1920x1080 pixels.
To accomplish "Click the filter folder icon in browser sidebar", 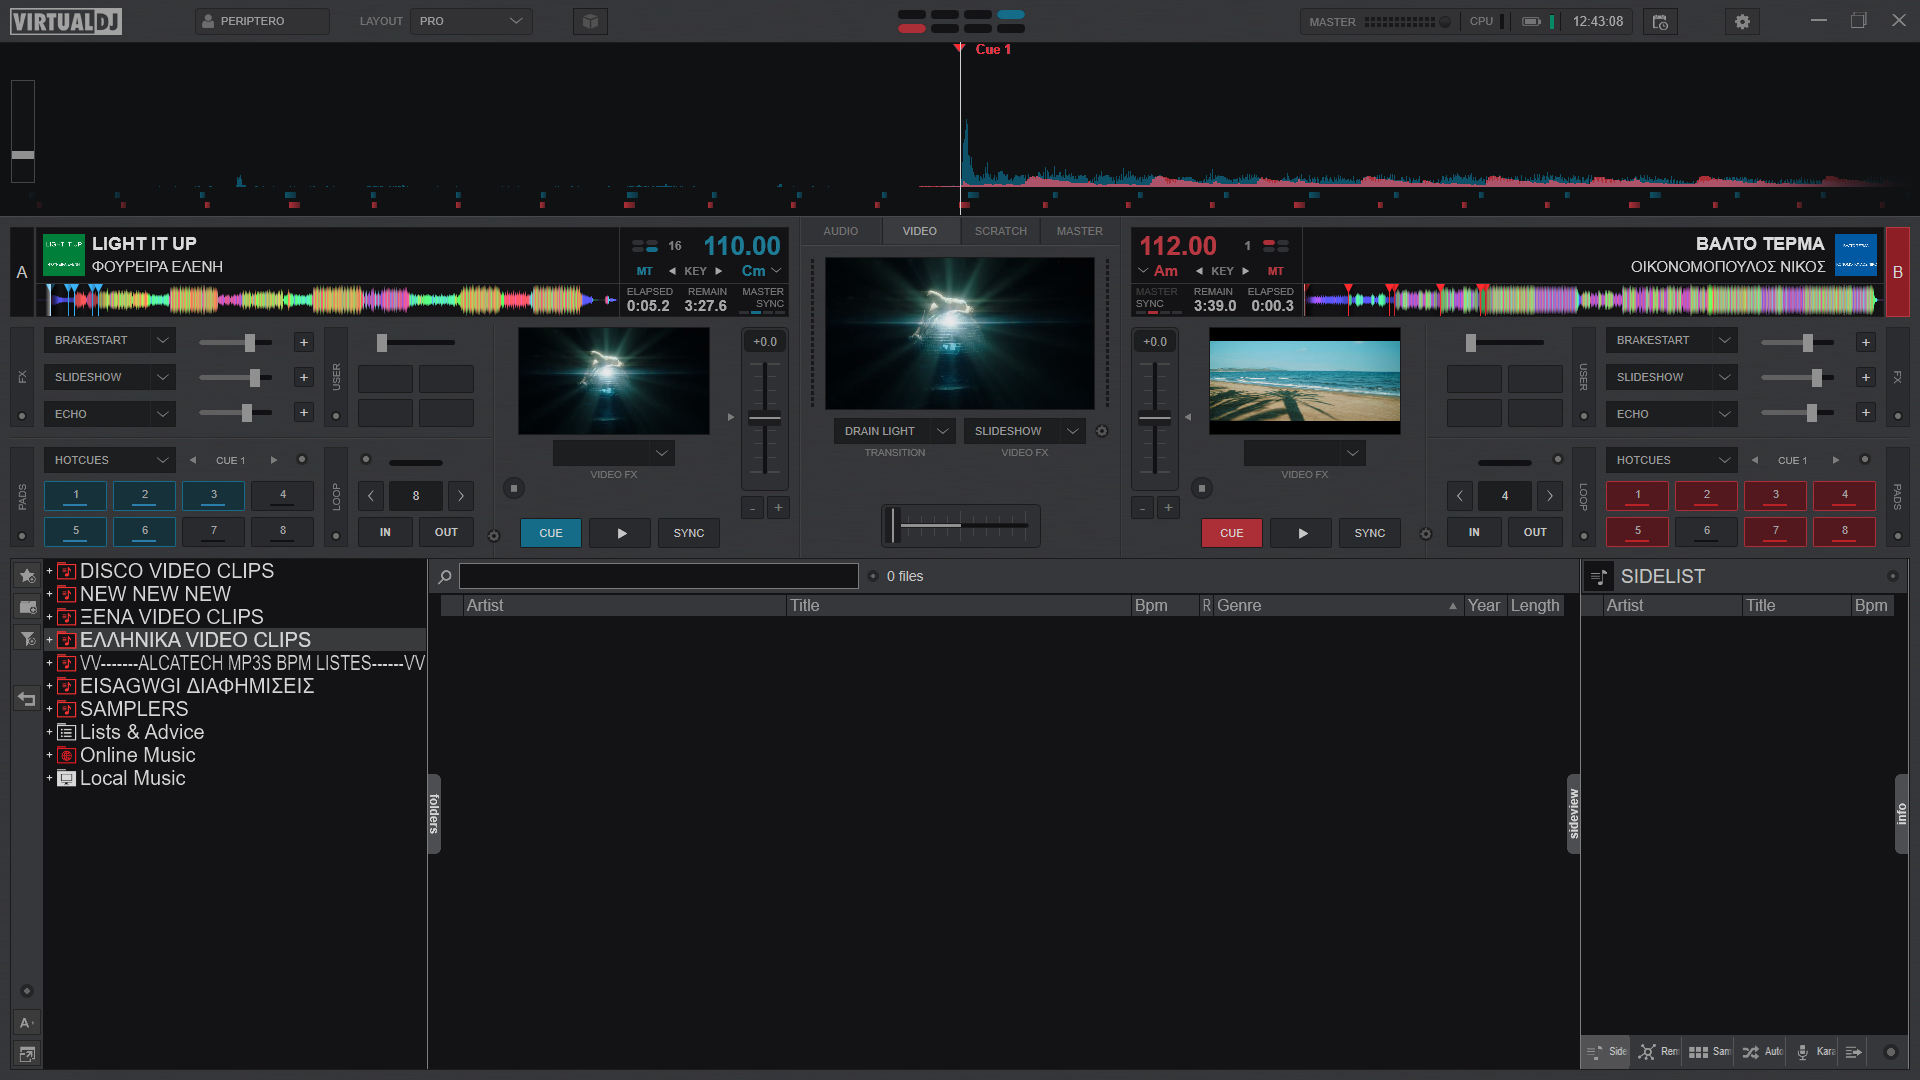I will click(27, 638).
